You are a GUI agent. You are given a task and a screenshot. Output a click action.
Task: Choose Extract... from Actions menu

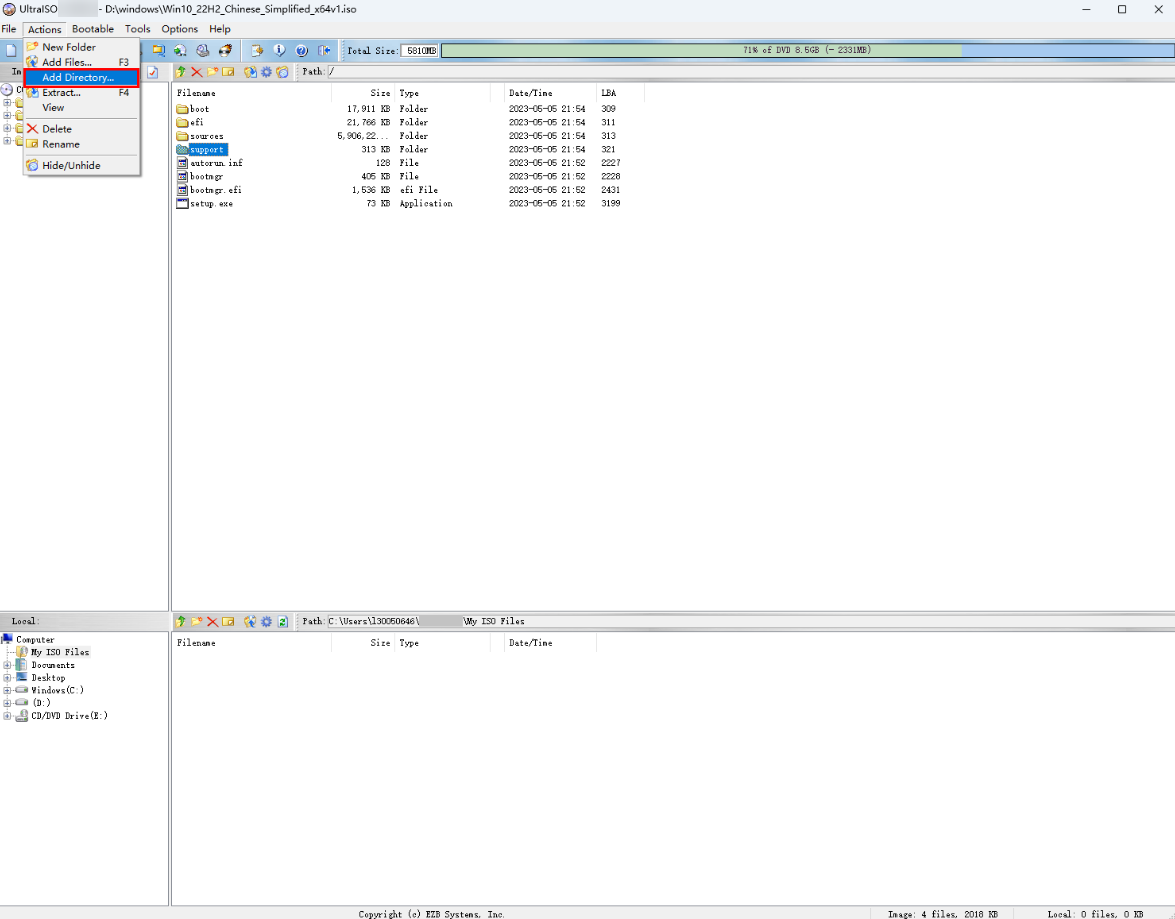(x=82, y=93)
